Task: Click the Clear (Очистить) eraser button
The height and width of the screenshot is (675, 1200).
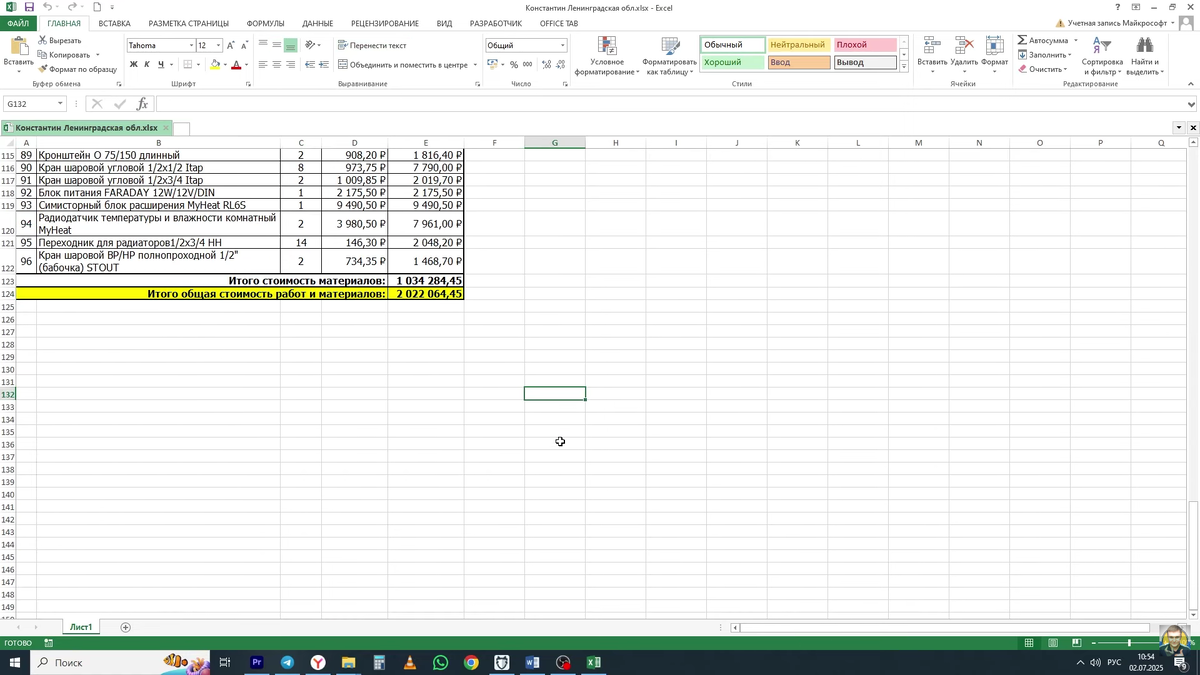Action: (1042, 69)
